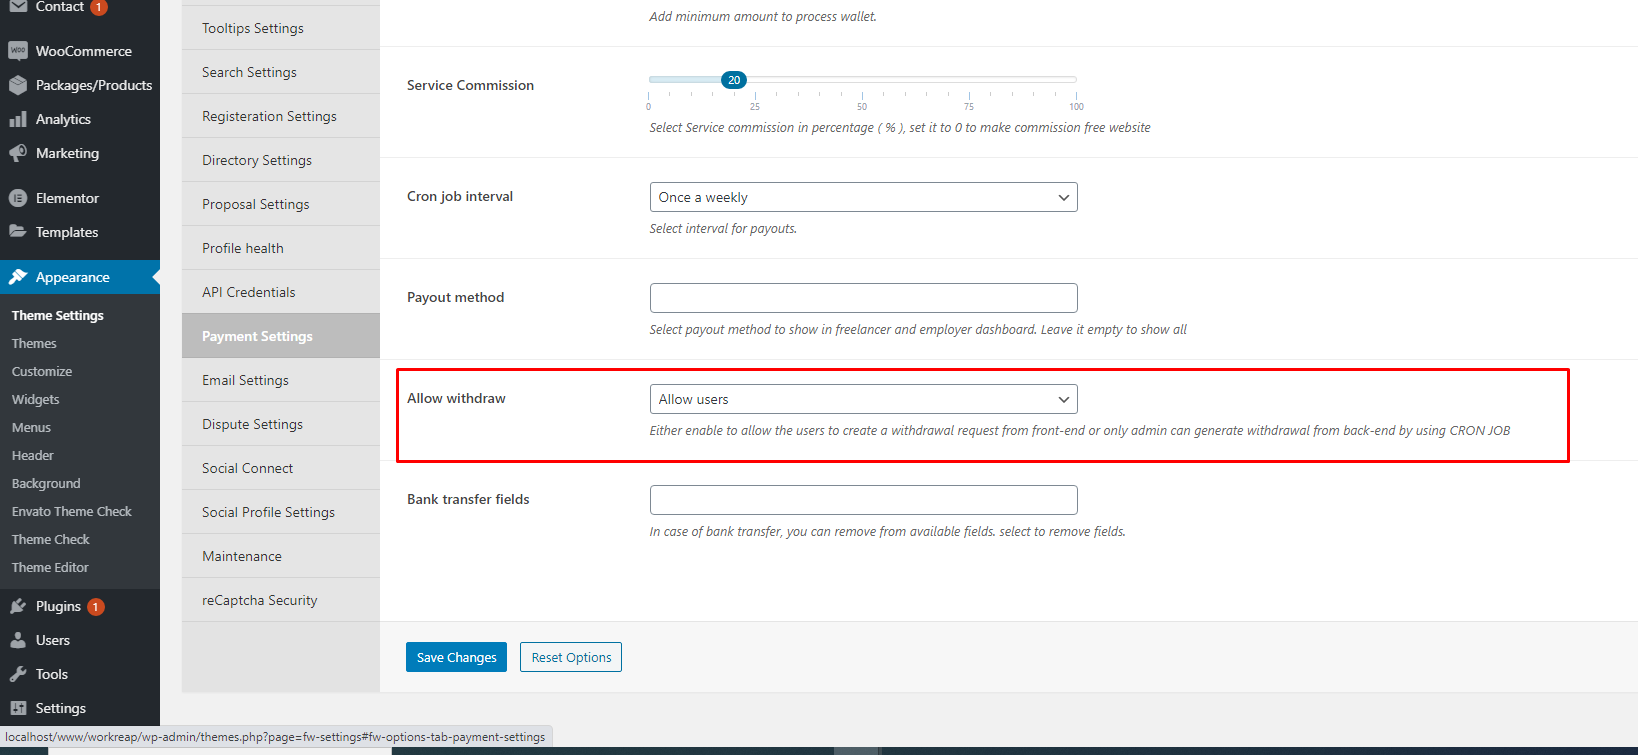Click the Service Commission slider track near 75

(x=969, y=79)
